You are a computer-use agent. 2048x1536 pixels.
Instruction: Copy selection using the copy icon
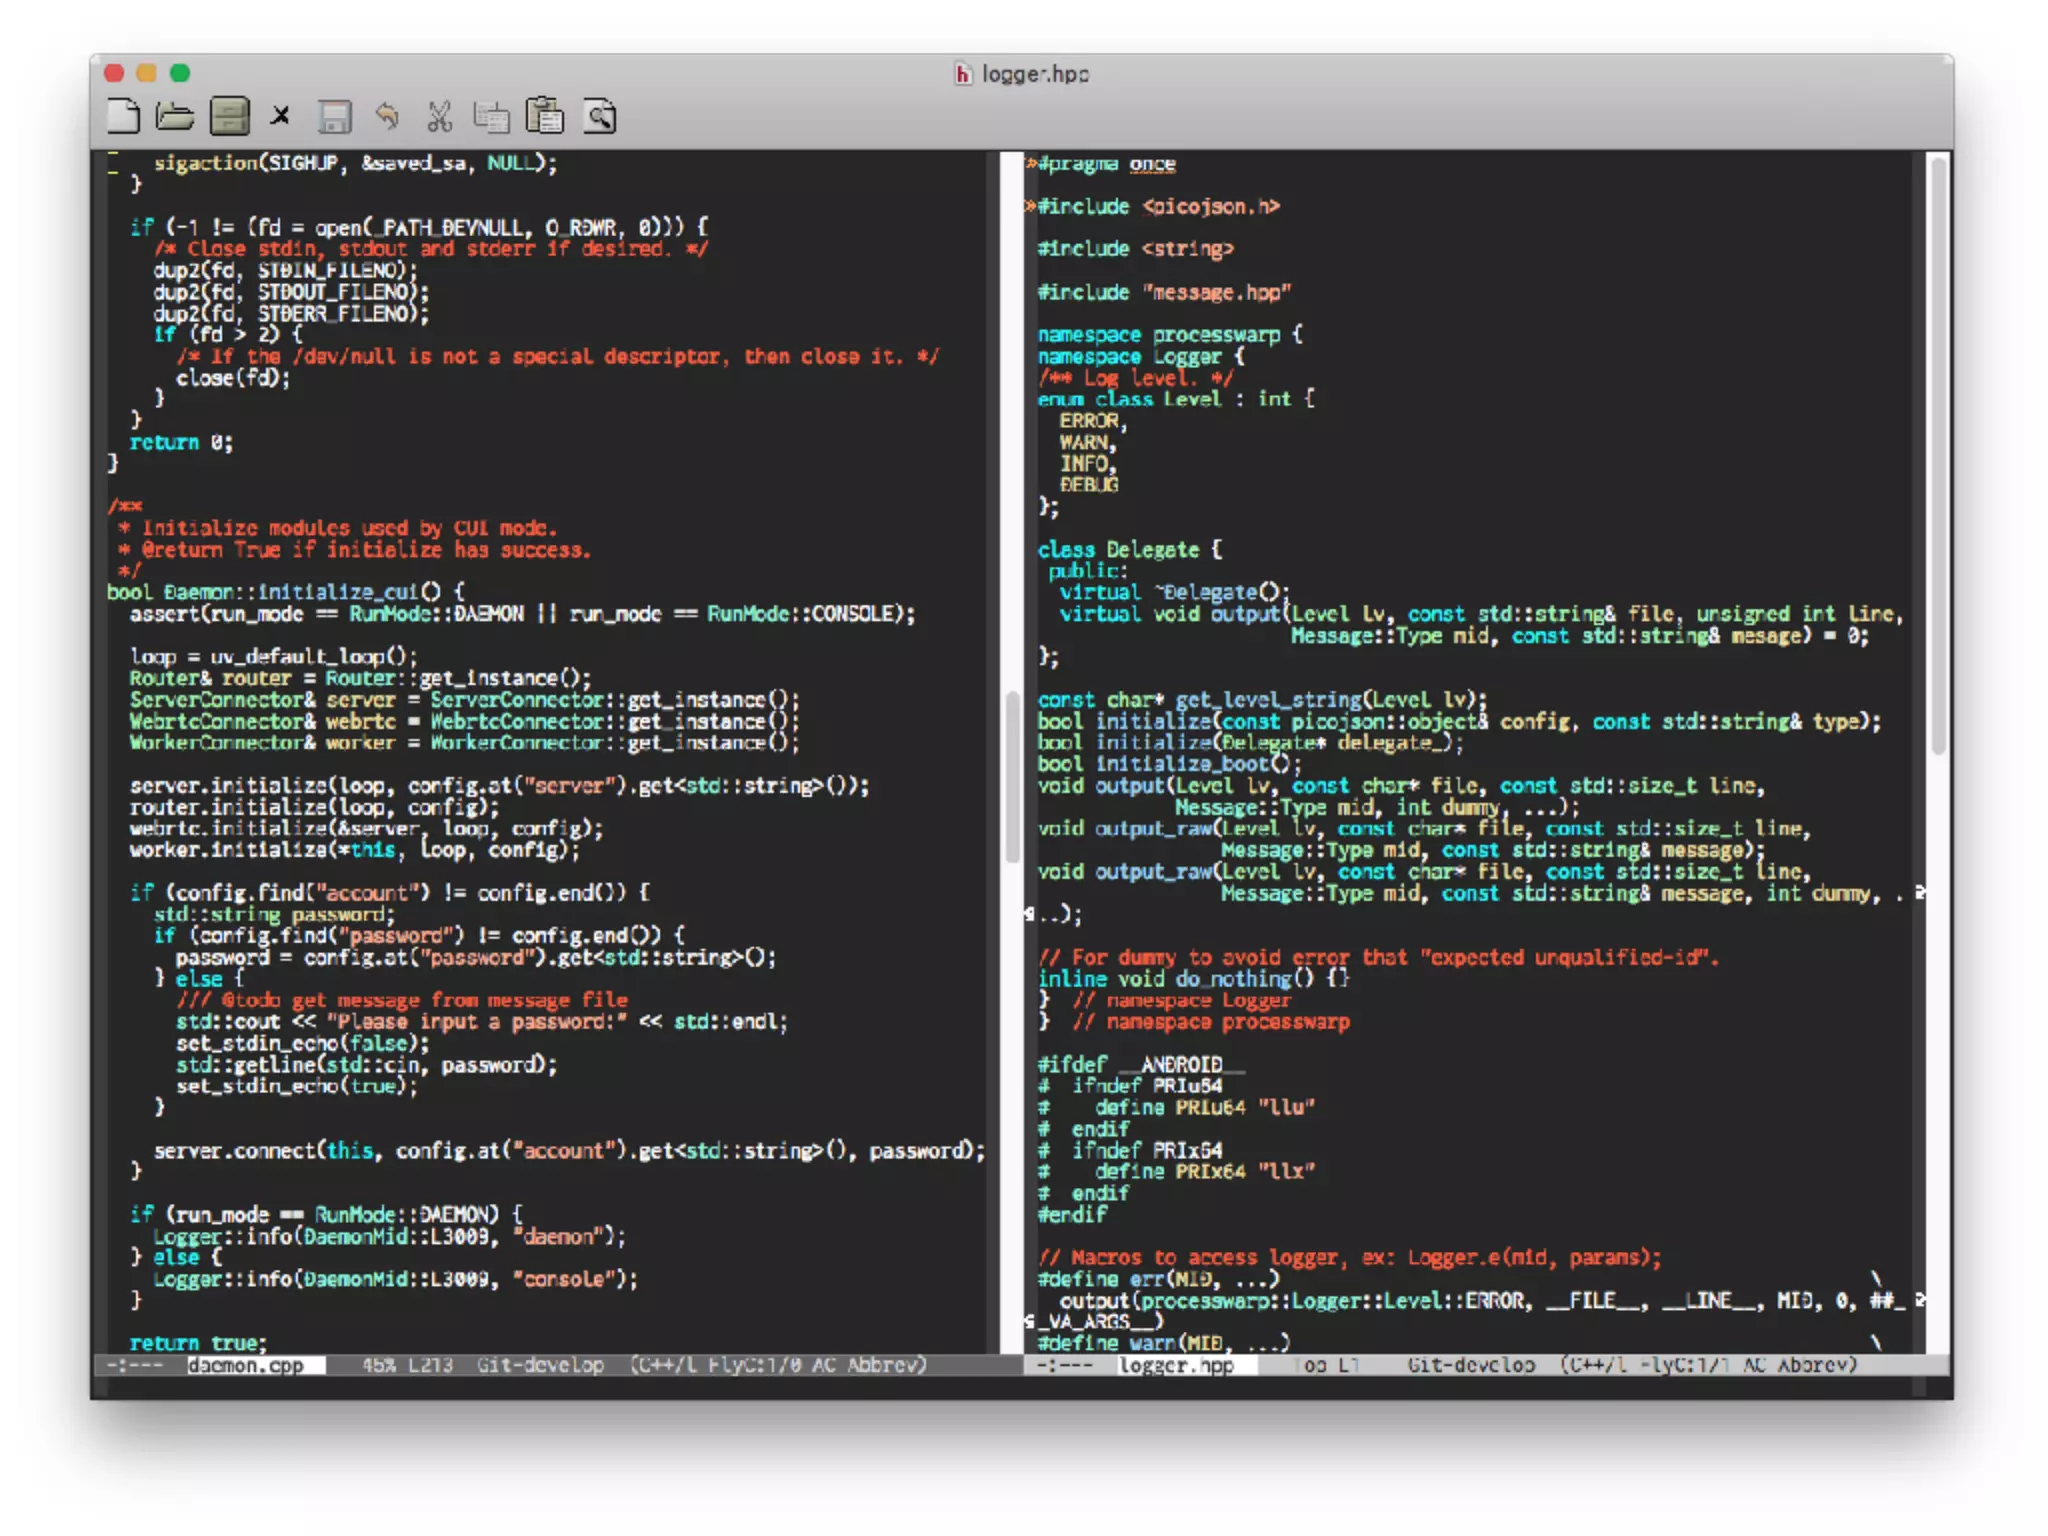tap(491, 117)
